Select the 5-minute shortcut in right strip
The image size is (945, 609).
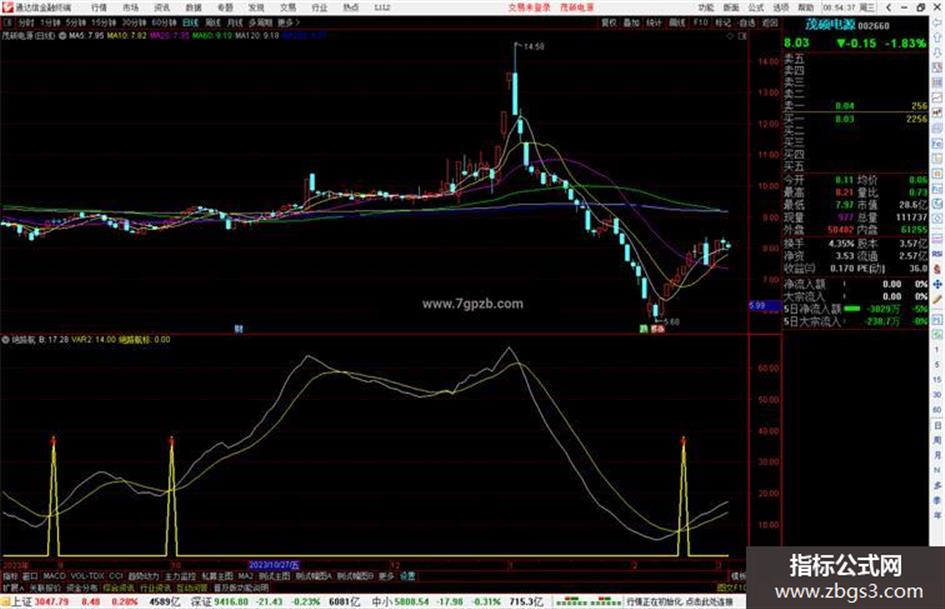tap(937, 365)
